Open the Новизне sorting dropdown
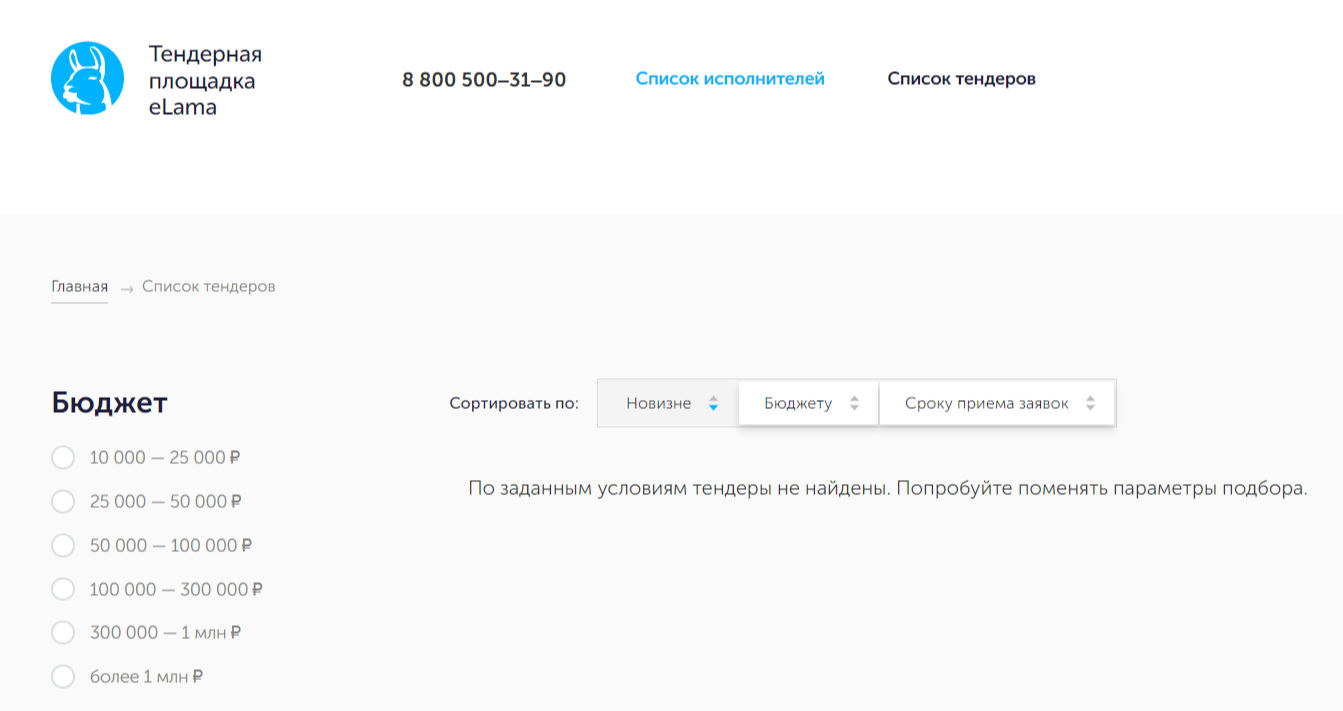Screen dimensions: 1343x711 (x=659, y=403)
